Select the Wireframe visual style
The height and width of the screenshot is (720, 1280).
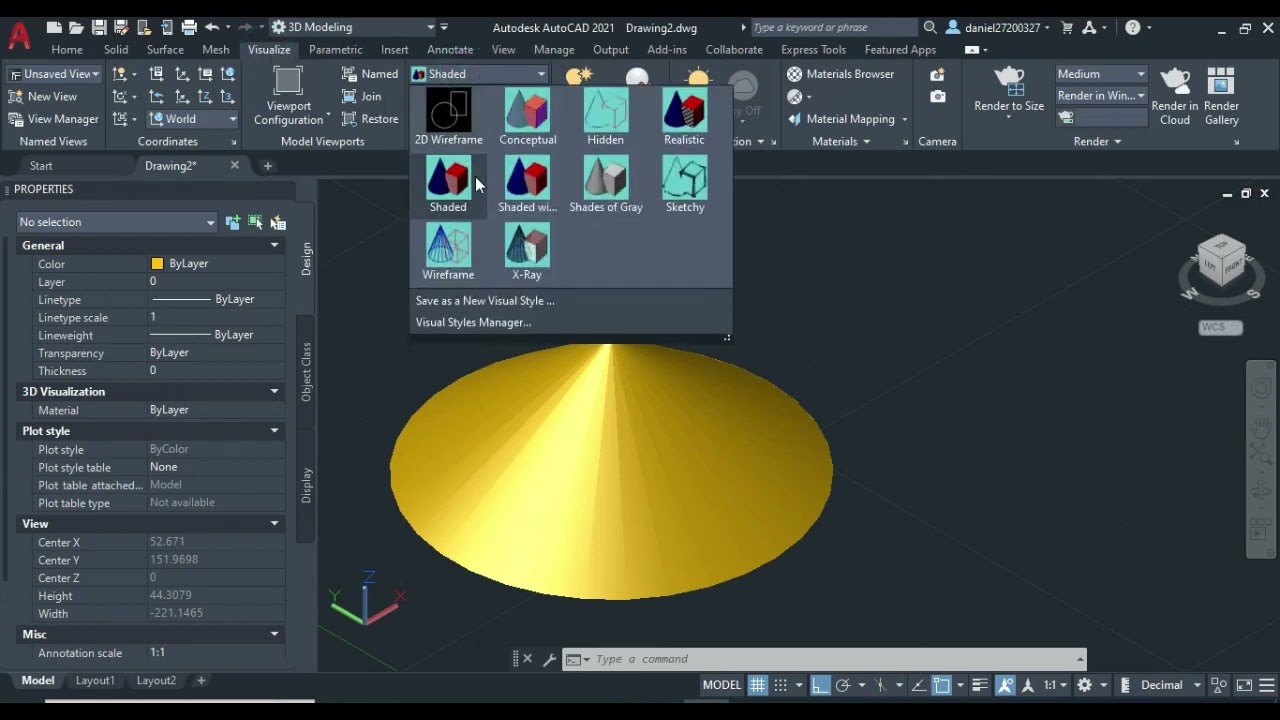[448, 252]
